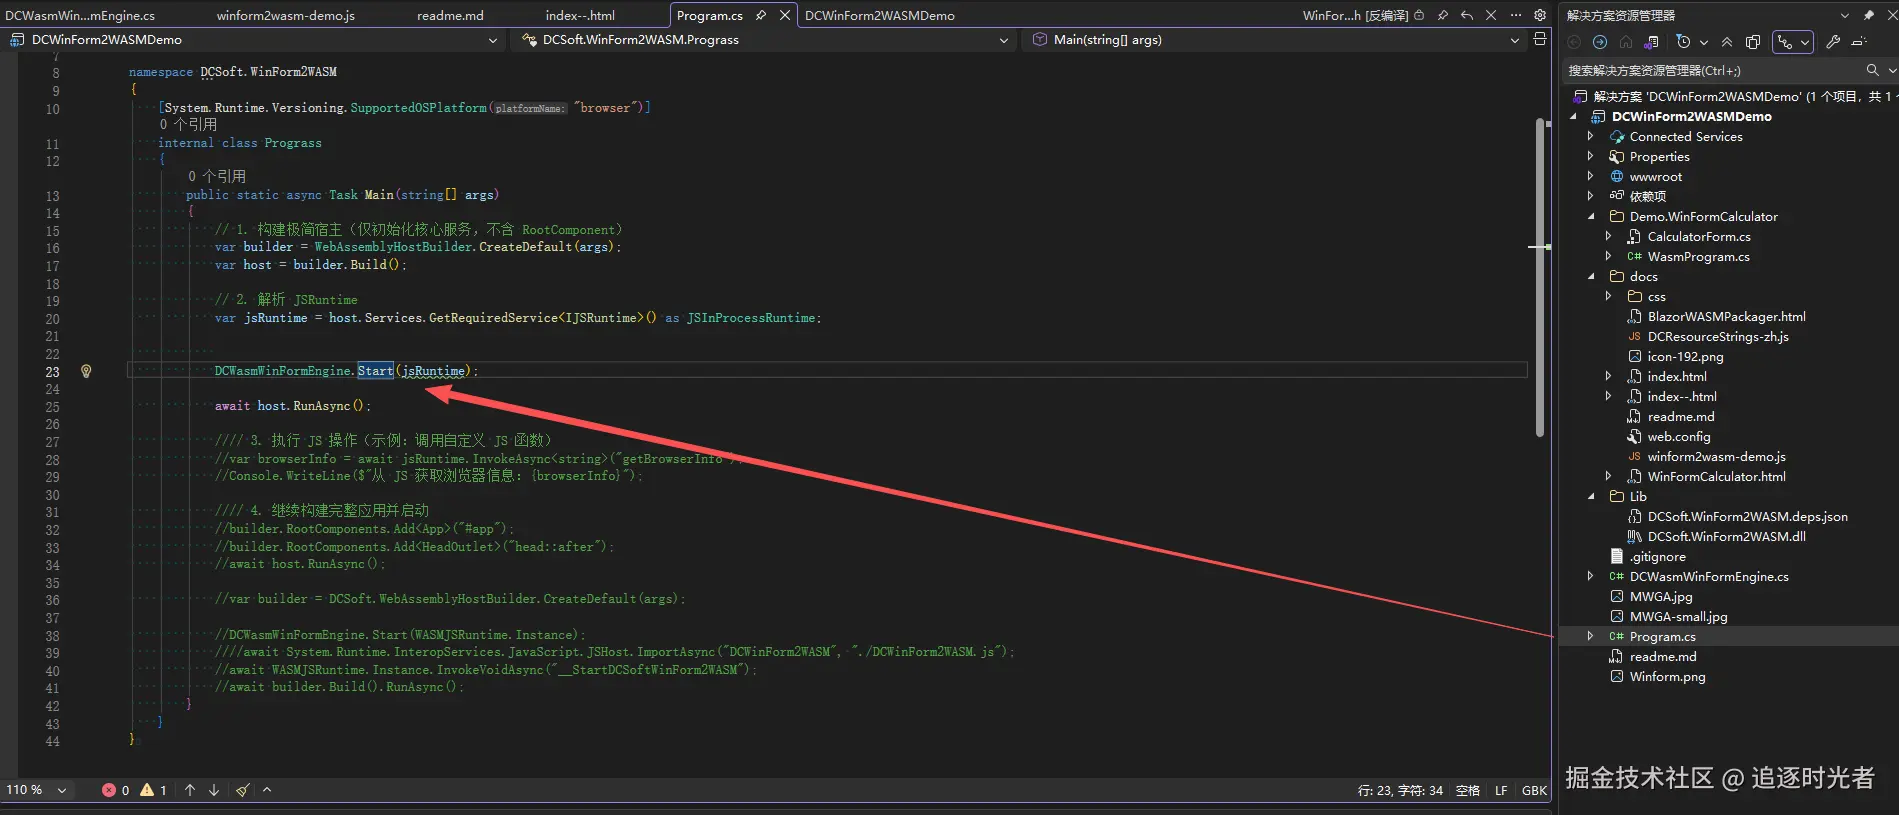Screen dimensions: 1899x815
Task: Expand the Program.cs tree node
Action: [x=1590, y=636]
